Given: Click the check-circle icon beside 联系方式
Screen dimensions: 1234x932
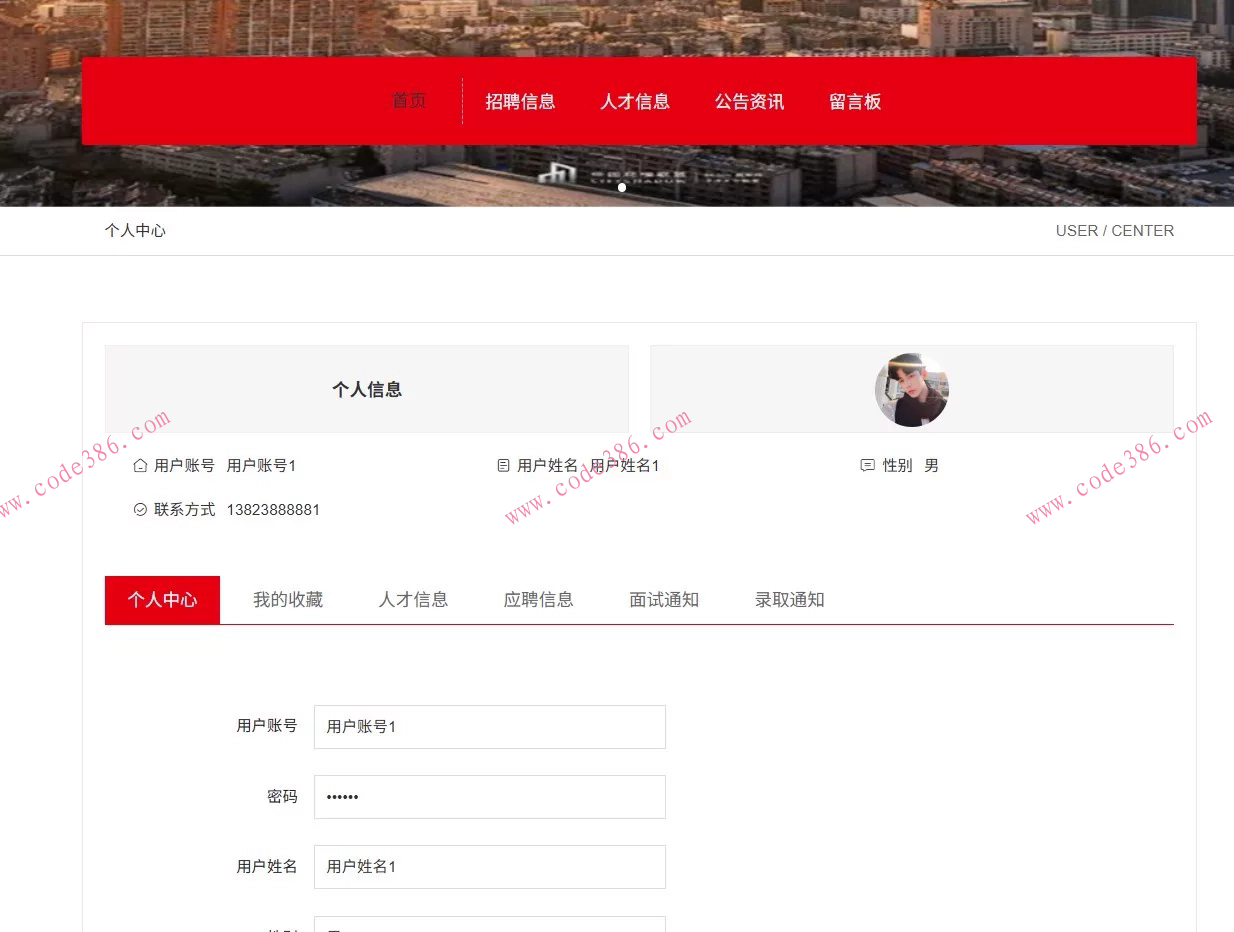Looking at the screenshot, I should click(x=139, y=509).
